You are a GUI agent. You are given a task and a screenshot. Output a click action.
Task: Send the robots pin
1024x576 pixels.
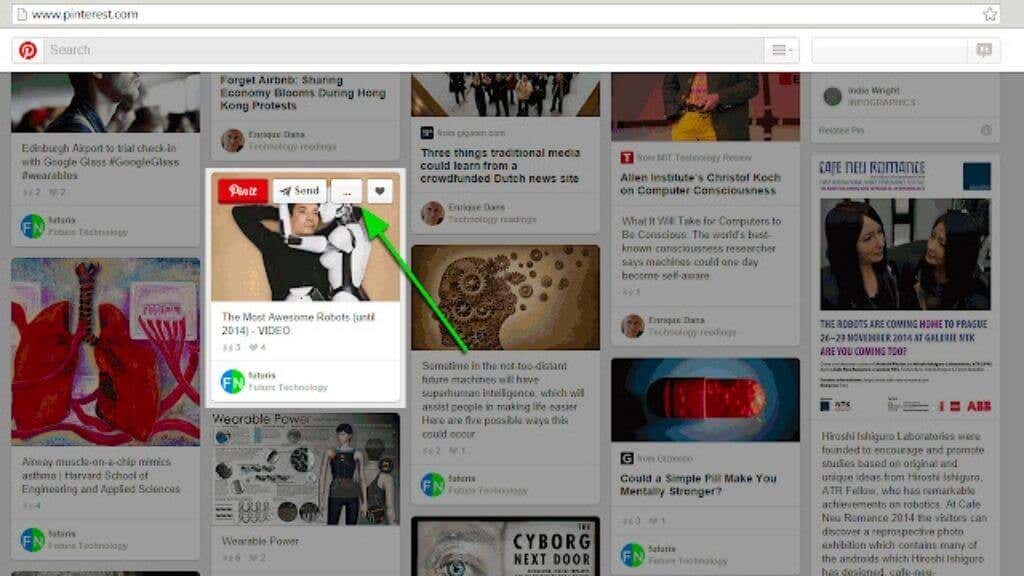pos(300,191)
